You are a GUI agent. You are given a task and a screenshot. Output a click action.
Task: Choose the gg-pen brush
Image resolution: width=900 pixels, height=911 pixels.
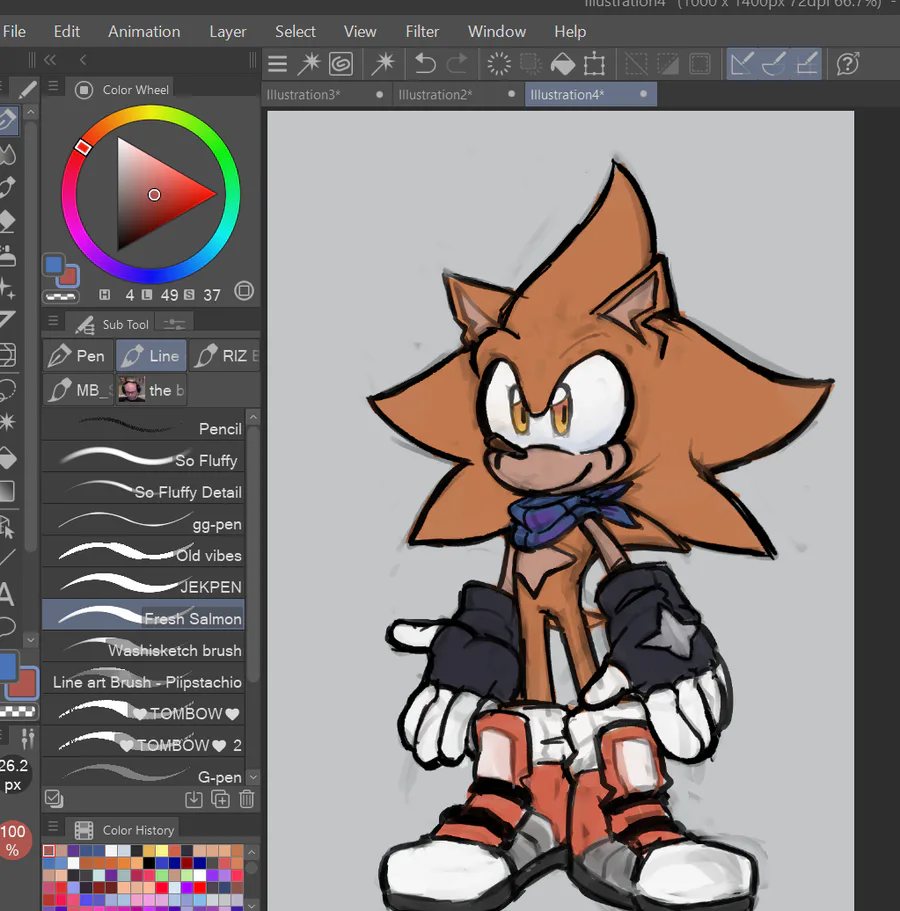143,520
